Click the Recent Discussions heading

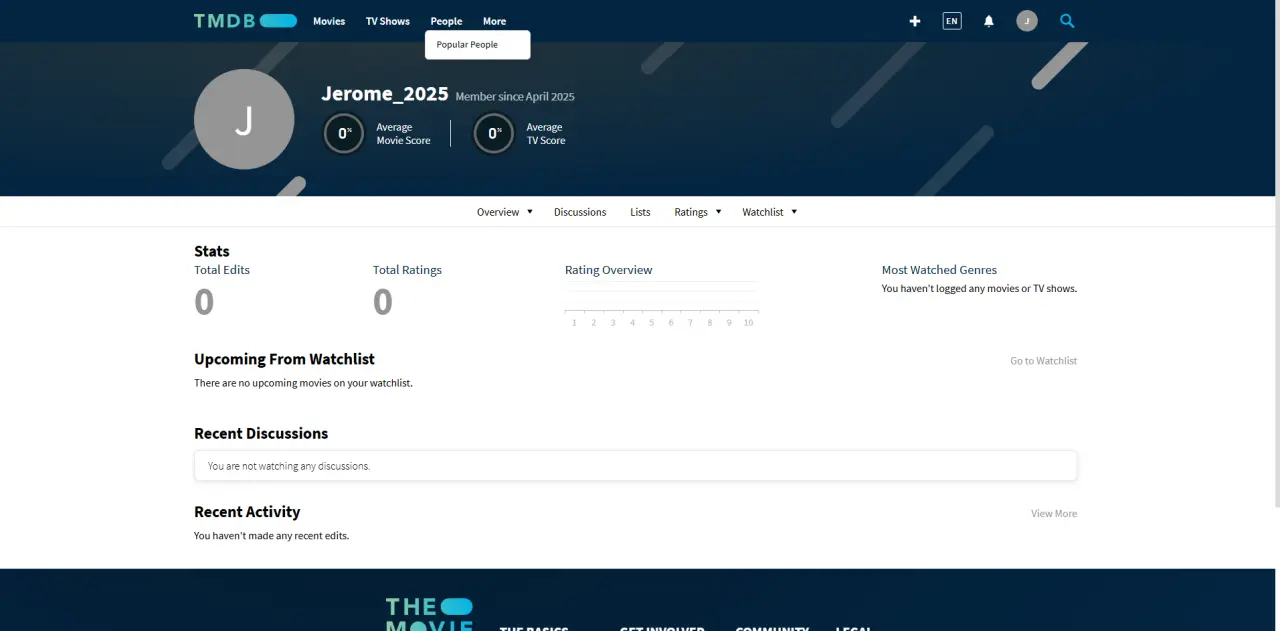(x=261, y=434)
